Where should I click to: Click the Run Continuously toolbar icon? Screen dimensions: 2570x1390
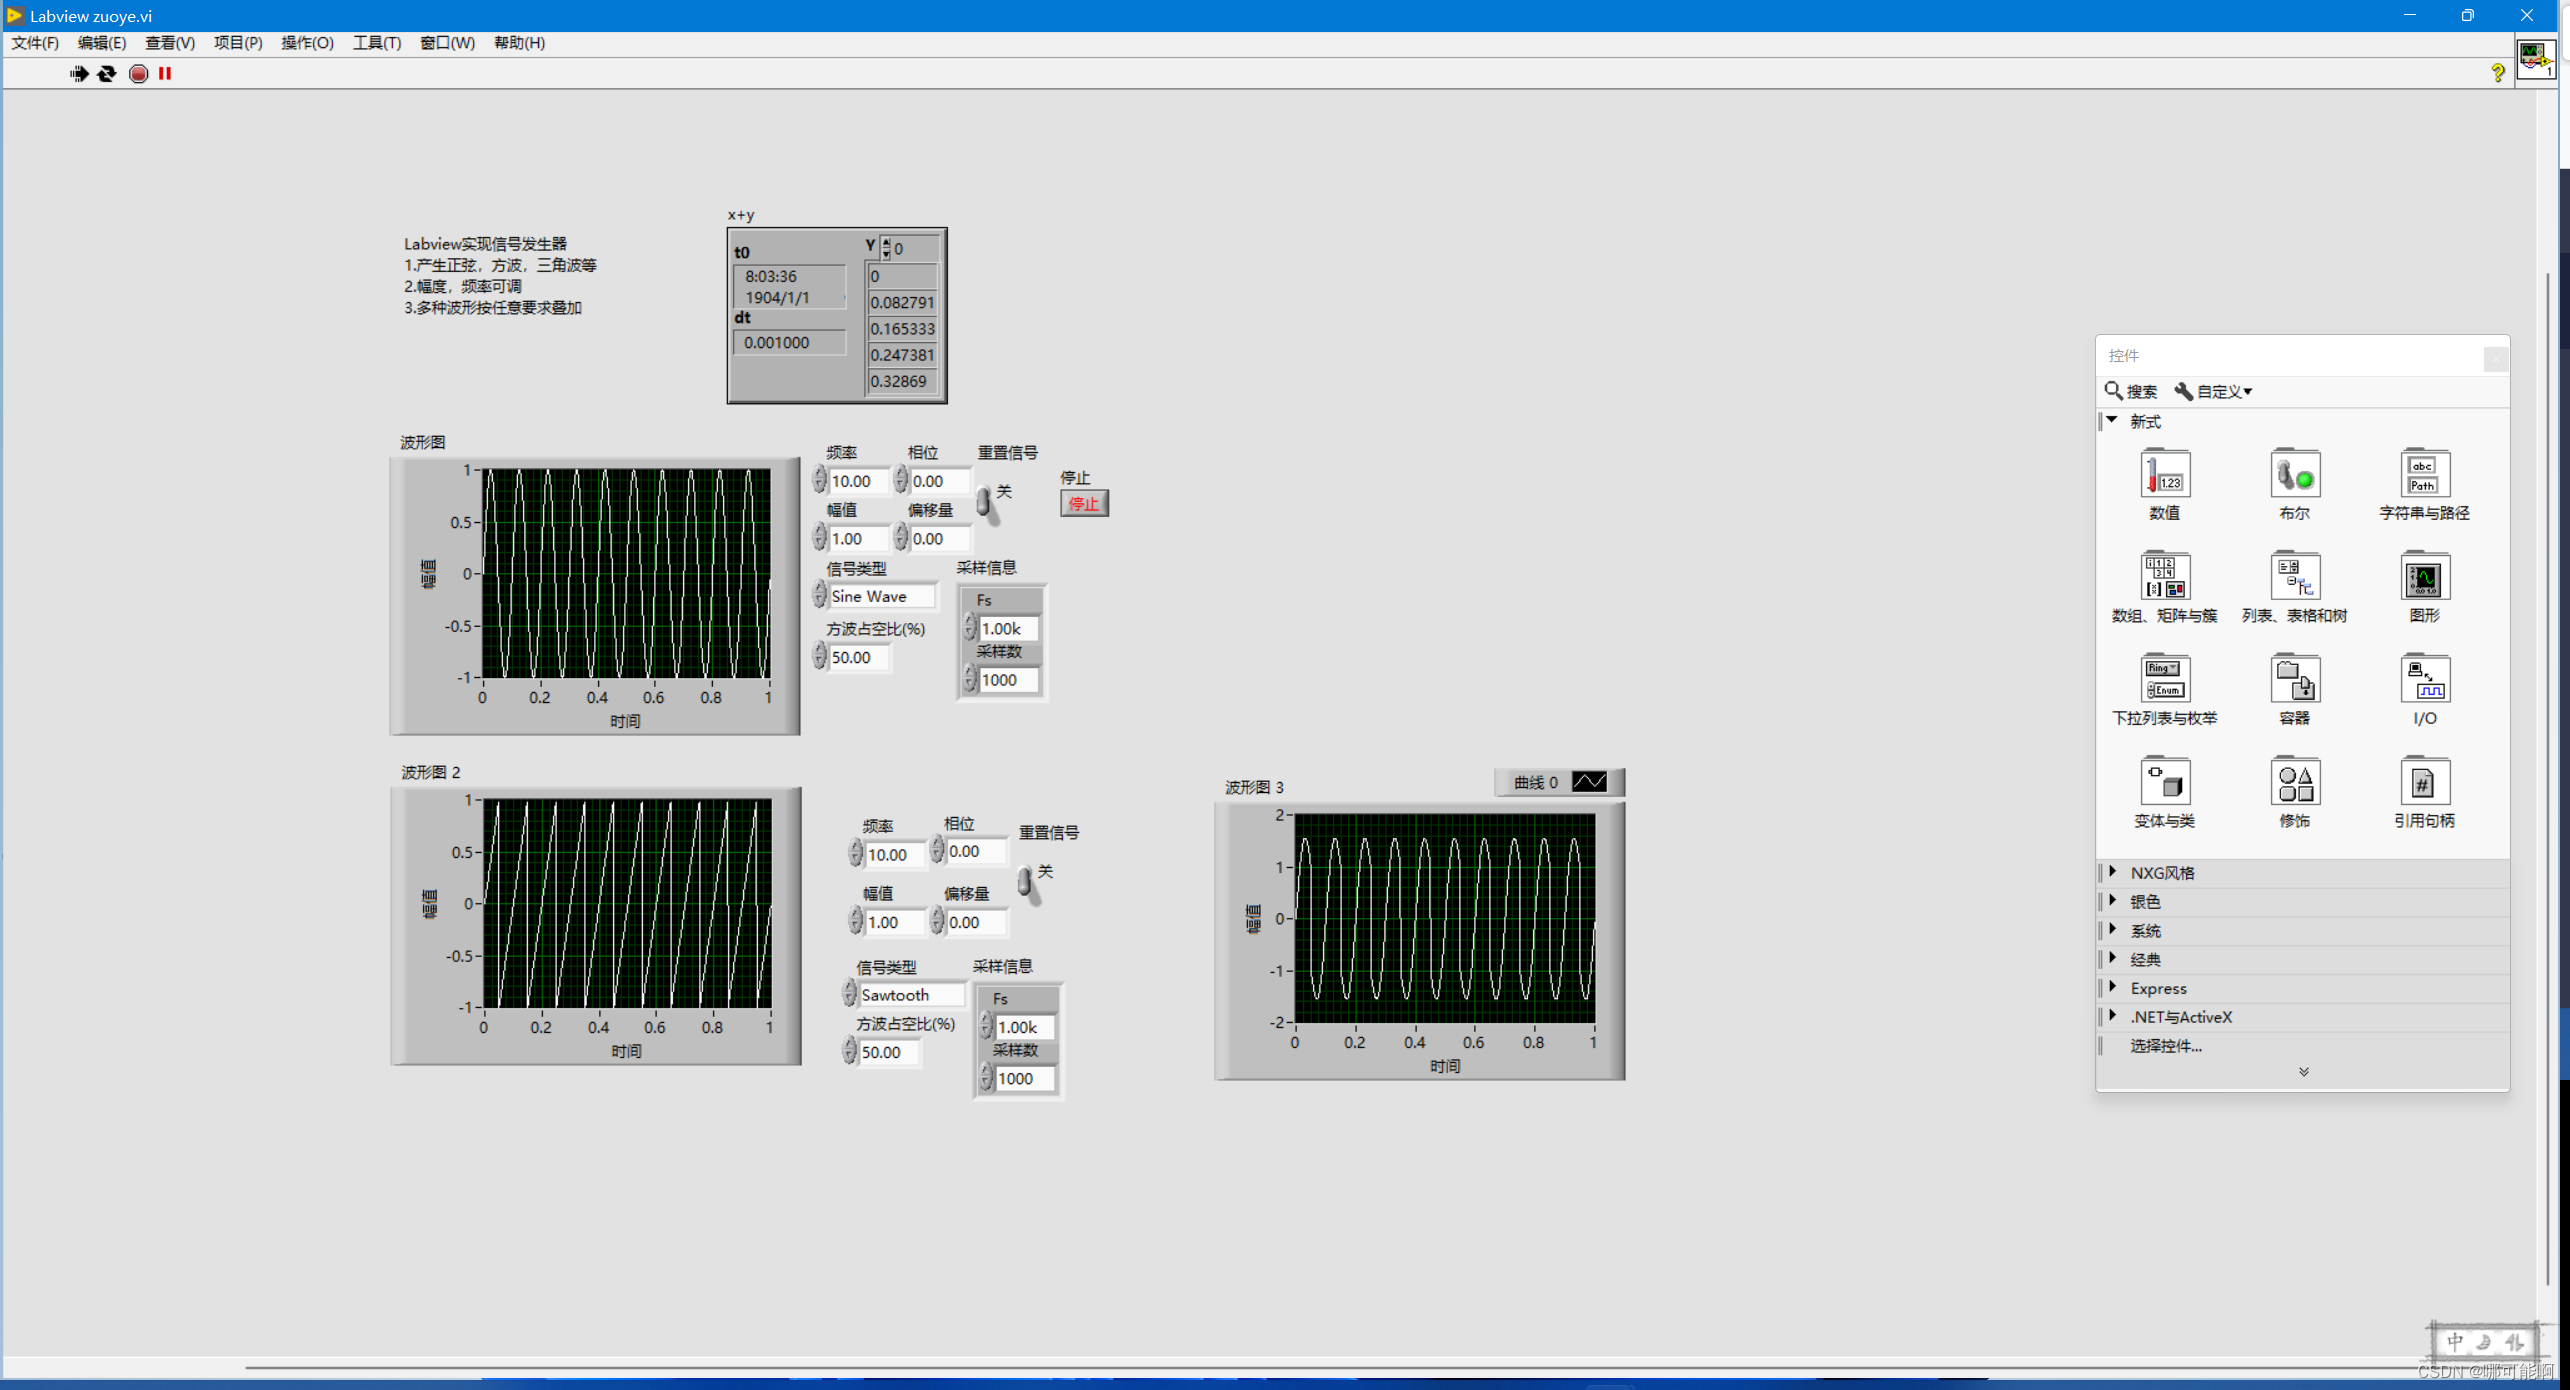pyautogui.click(x=107, y=73)
